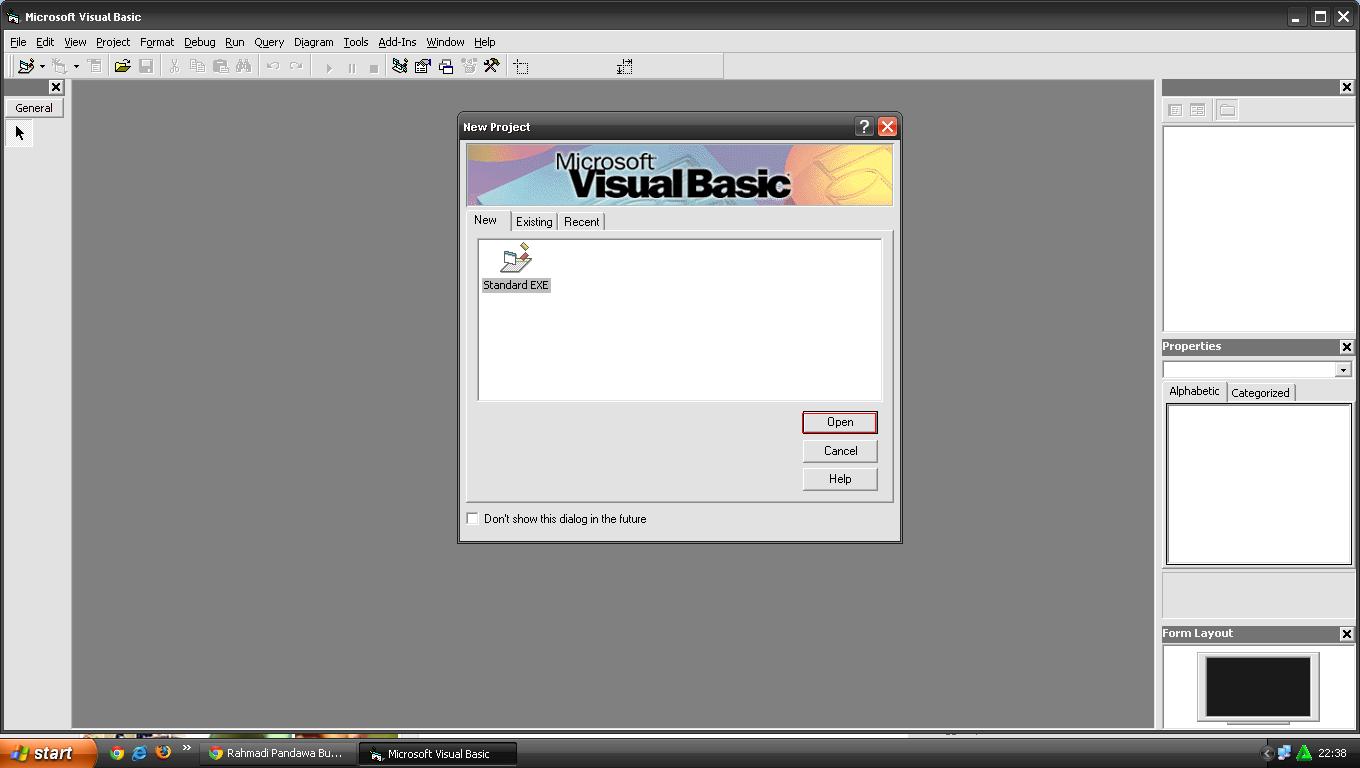Switch to the Existing tab

533,221
